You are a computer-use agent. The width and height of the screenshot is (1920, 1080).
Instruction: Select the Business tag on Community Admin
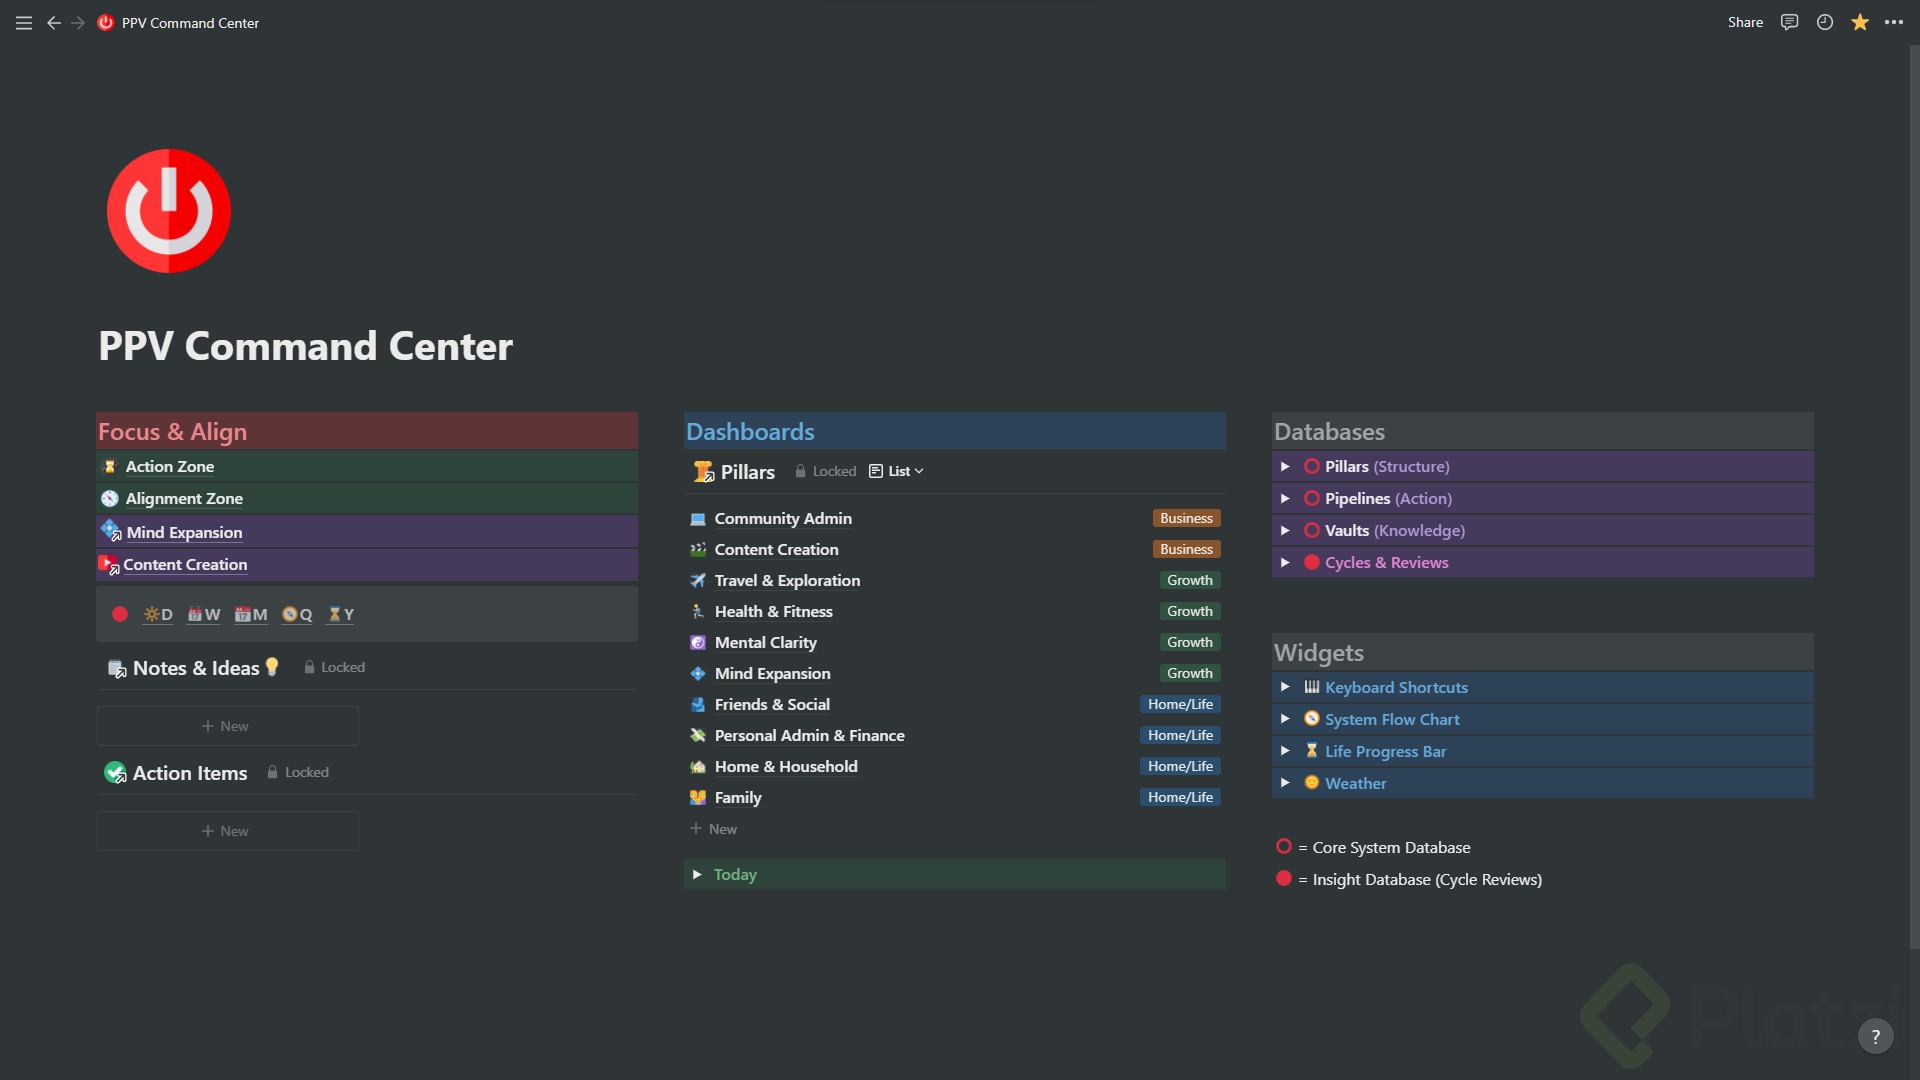coord(1186,518)
